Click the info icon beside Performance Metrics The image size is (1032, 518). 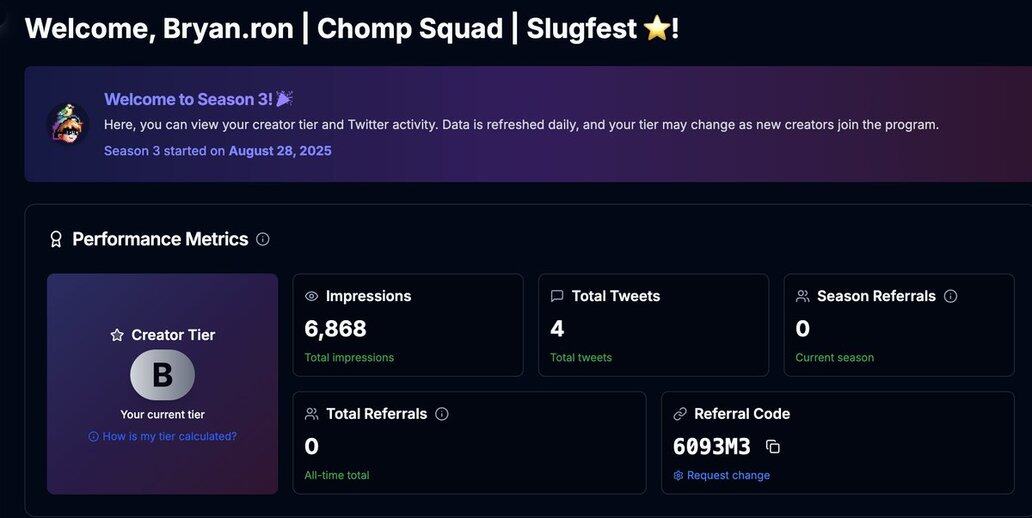pyautogui.click(x=263, y=239)
